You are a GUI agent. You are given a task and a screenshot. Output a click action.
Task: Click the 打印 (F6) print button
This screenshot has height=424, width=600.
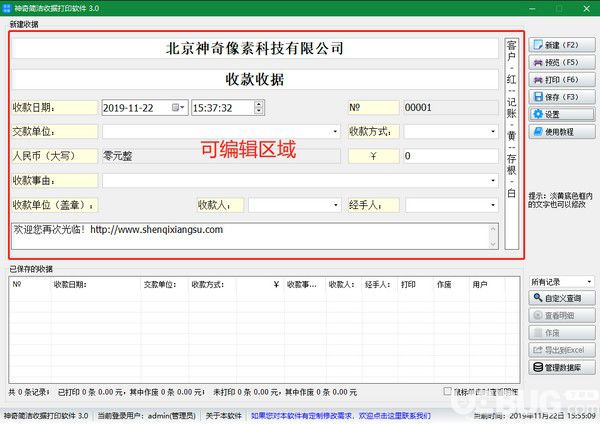point(562,80)
